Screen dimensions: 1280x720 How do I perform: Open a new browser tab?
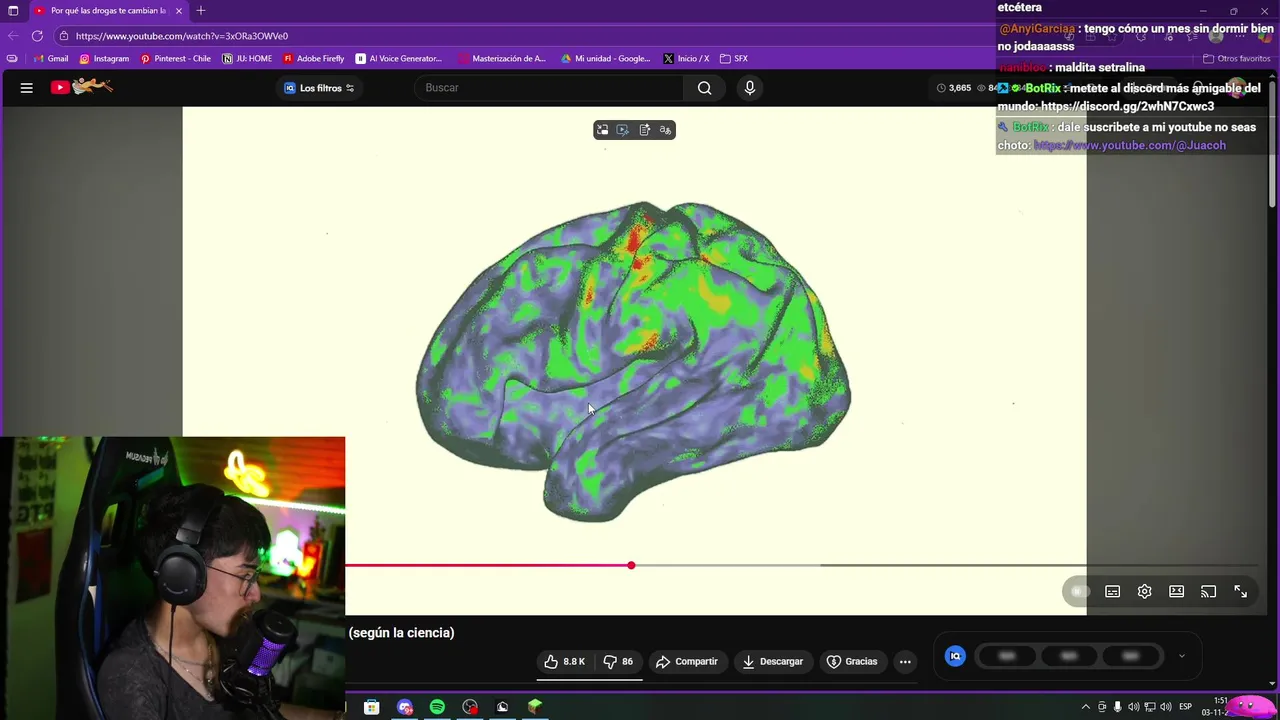(x=201, y=11)
